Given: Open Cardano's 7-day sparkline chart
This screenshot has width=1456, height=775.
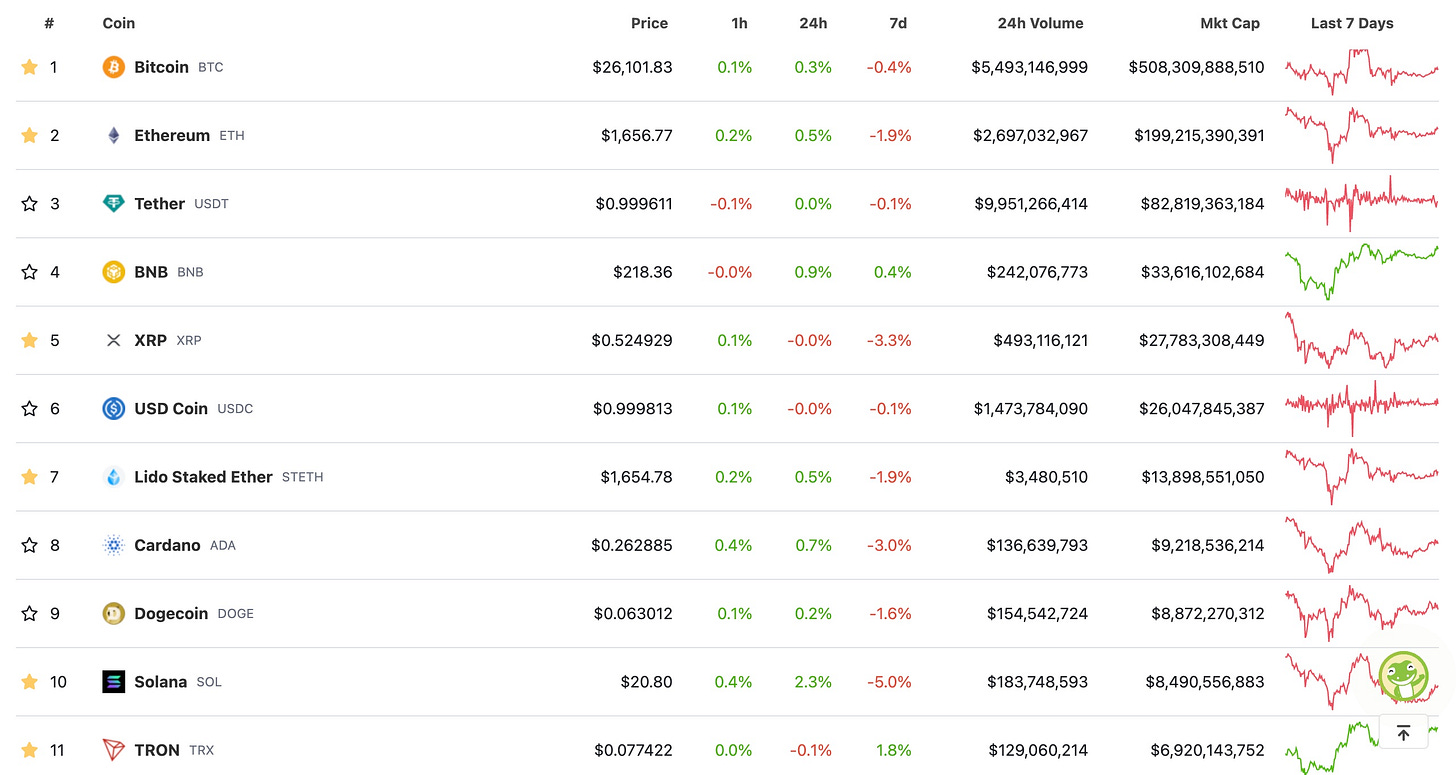Looking at the screenshot, I should pyautogui.click(x=1362, y=545).
